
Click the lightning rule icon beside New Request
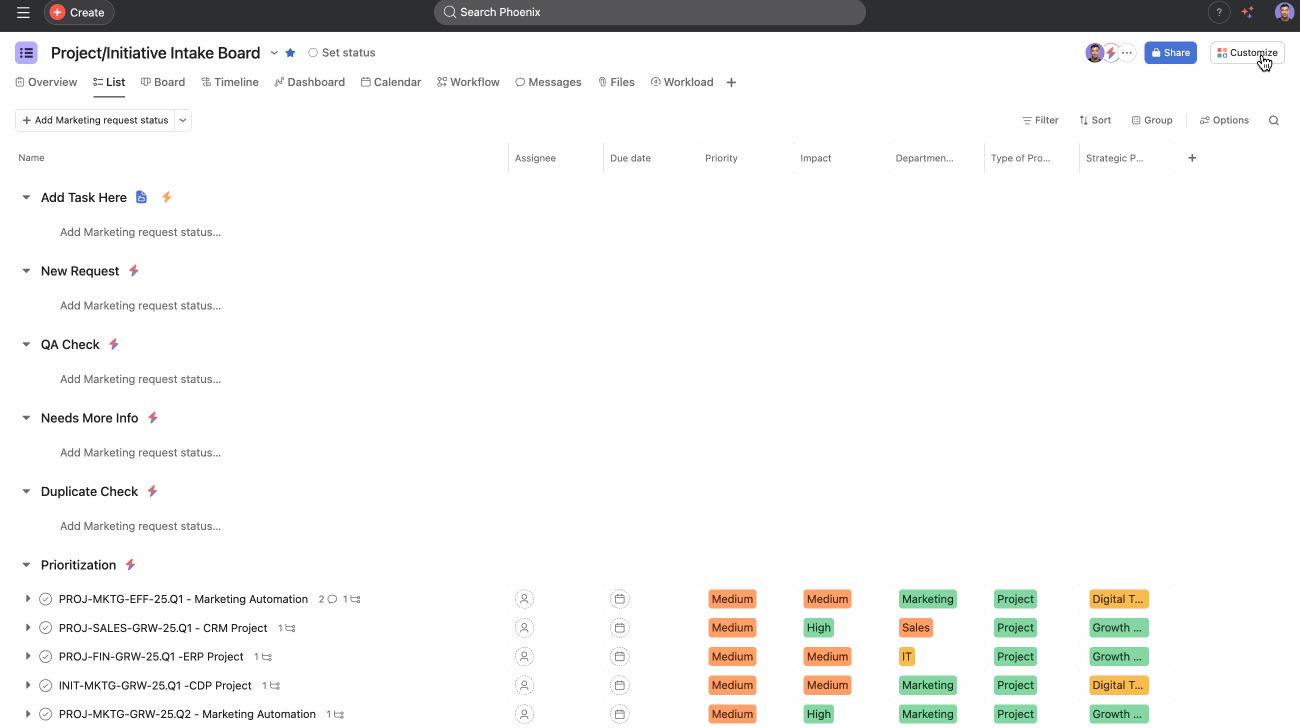click(x=134, y=271)
